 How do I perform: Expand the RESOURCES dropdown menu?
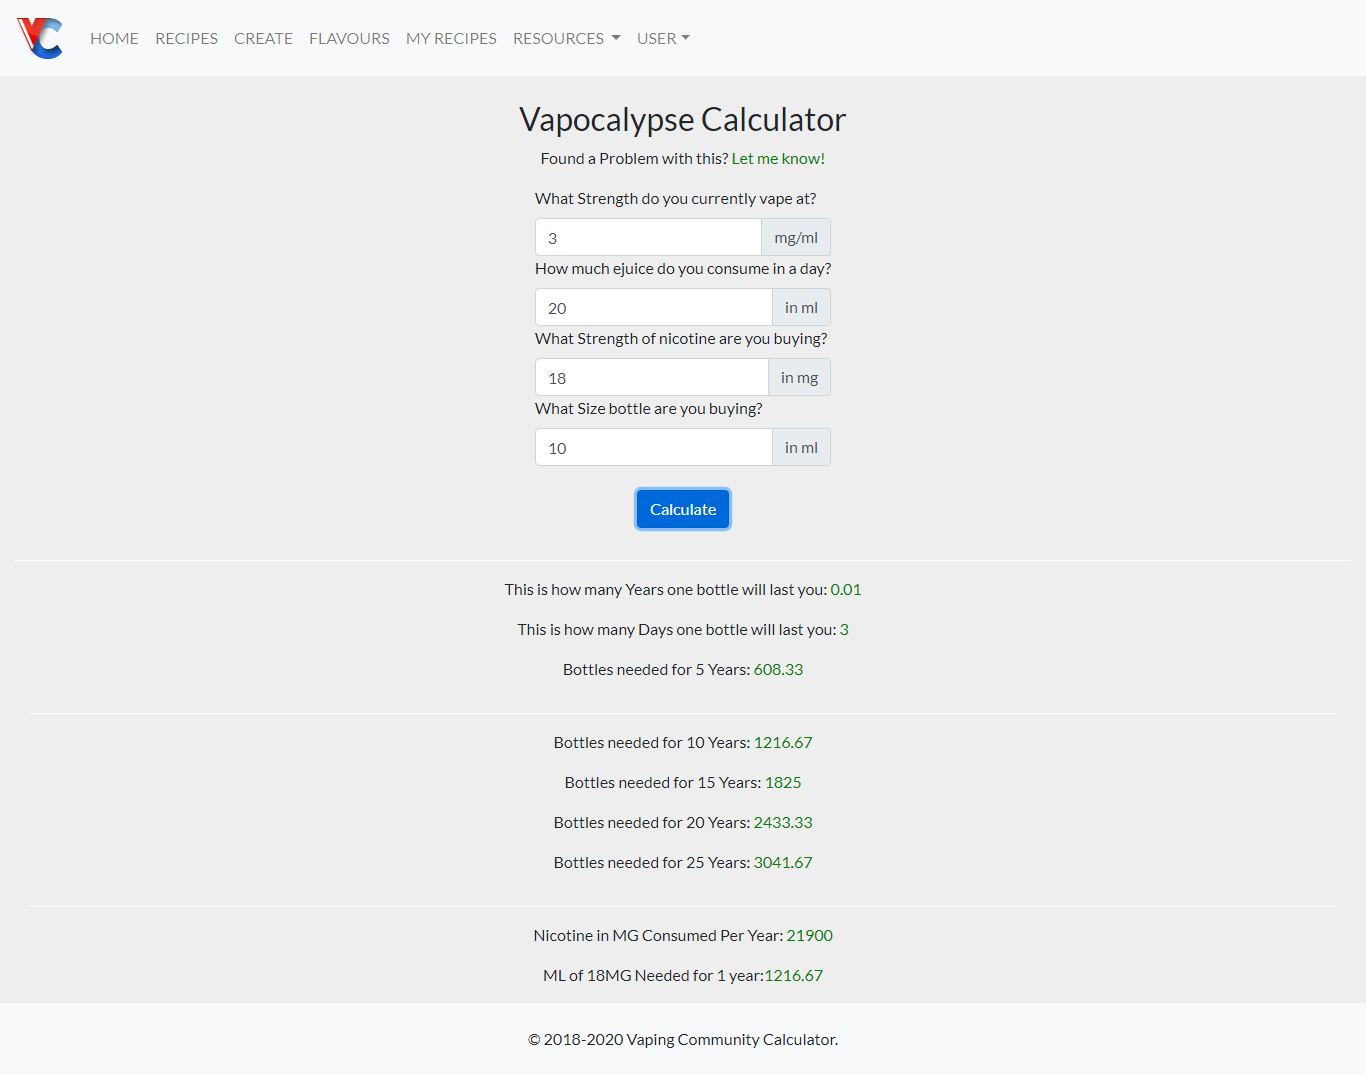point(567,38)
